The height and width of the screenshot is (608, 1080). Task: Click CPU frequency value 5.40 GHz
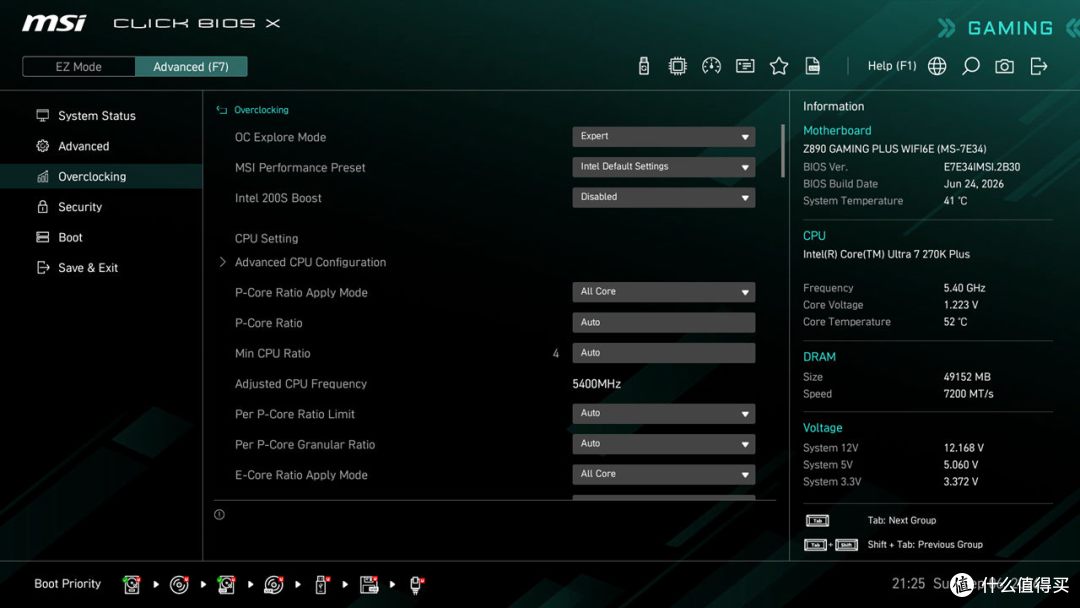point(964,288)
